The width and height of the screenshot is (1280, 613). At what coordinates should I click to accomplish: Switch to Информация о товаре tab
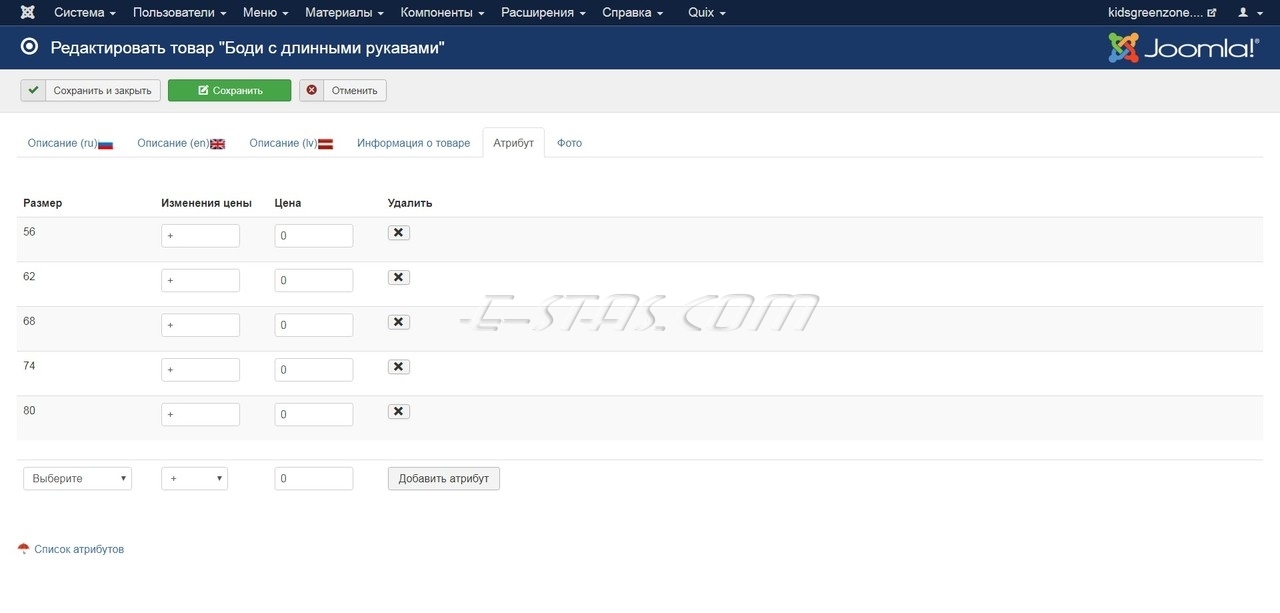[x=413, y=143]
